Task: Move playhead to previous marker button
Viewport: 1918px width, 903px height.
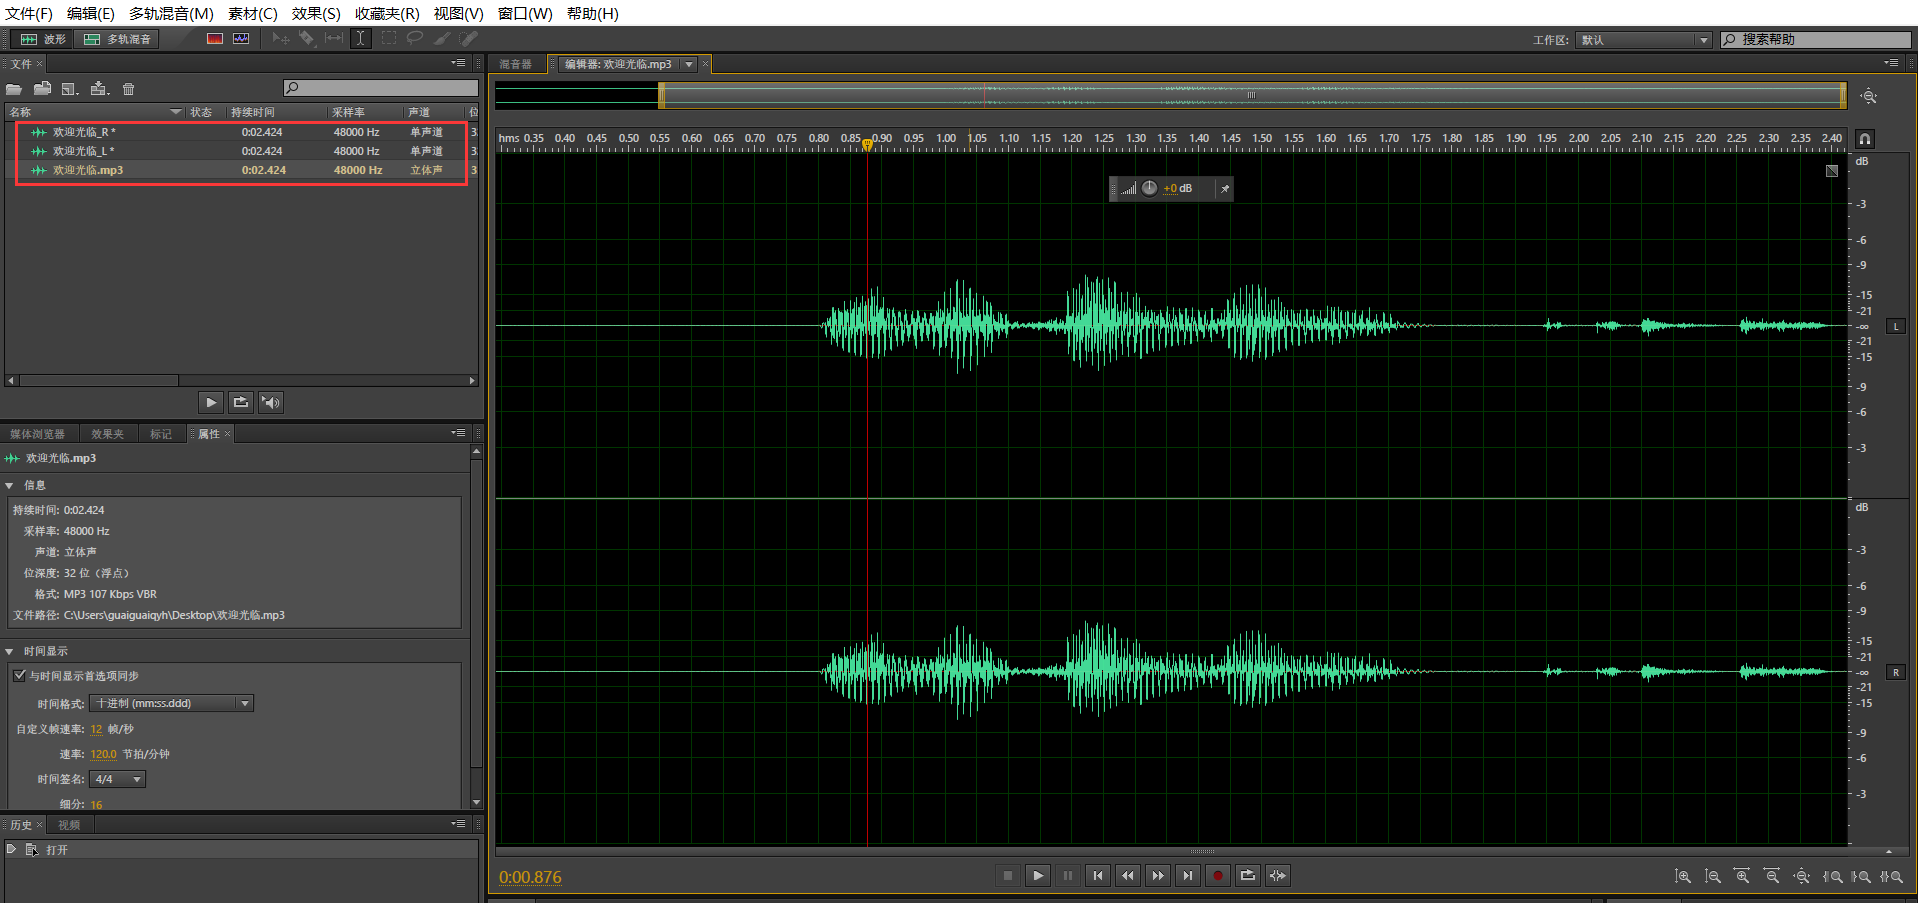Action: pyautogui.click(x=1098, y=876)
